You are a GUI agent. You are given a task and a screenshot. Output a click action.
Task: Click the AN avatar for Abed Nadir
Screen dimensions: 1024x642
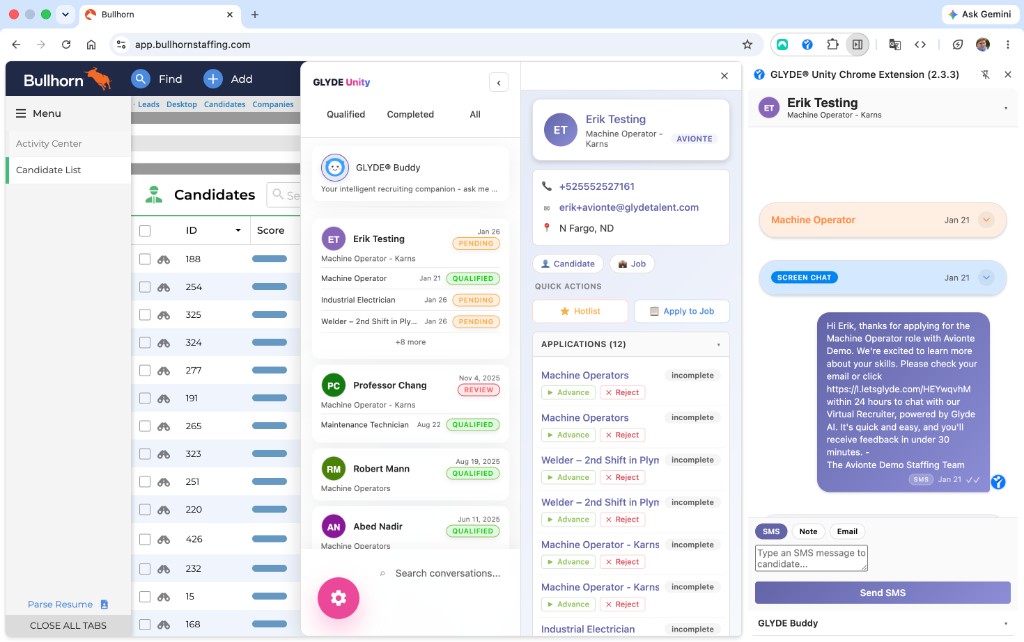(x=334, y=526)
